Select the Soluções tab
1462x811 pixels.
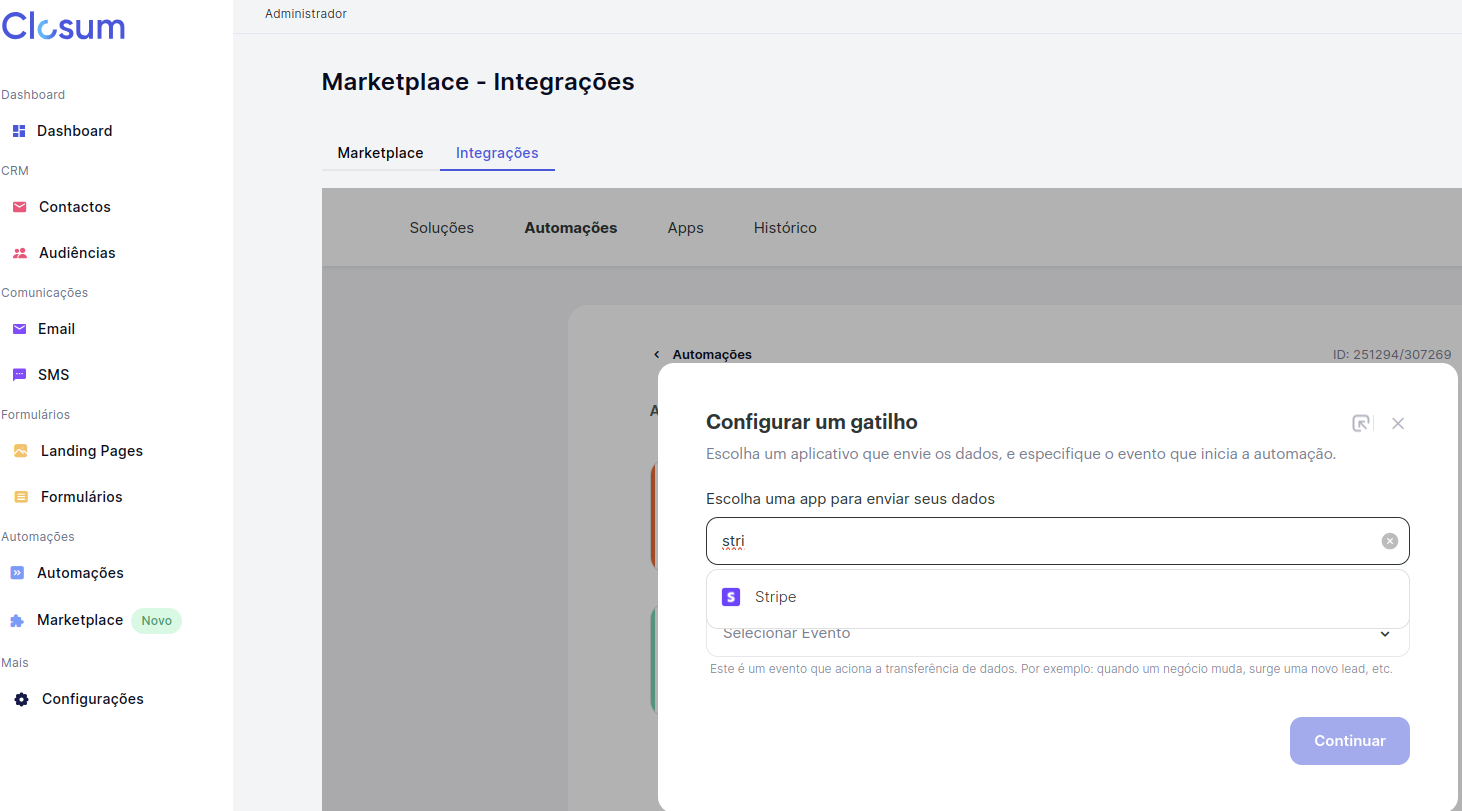tap(442, 228)
